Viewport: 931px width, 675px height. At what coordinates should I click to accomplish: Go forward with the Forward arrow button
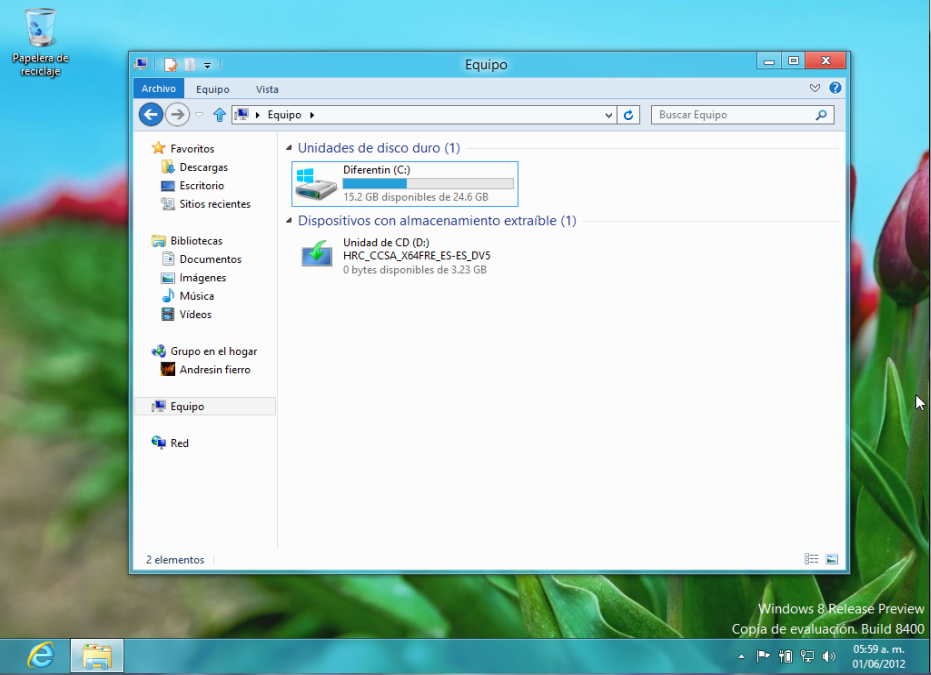tap(177, 115)
